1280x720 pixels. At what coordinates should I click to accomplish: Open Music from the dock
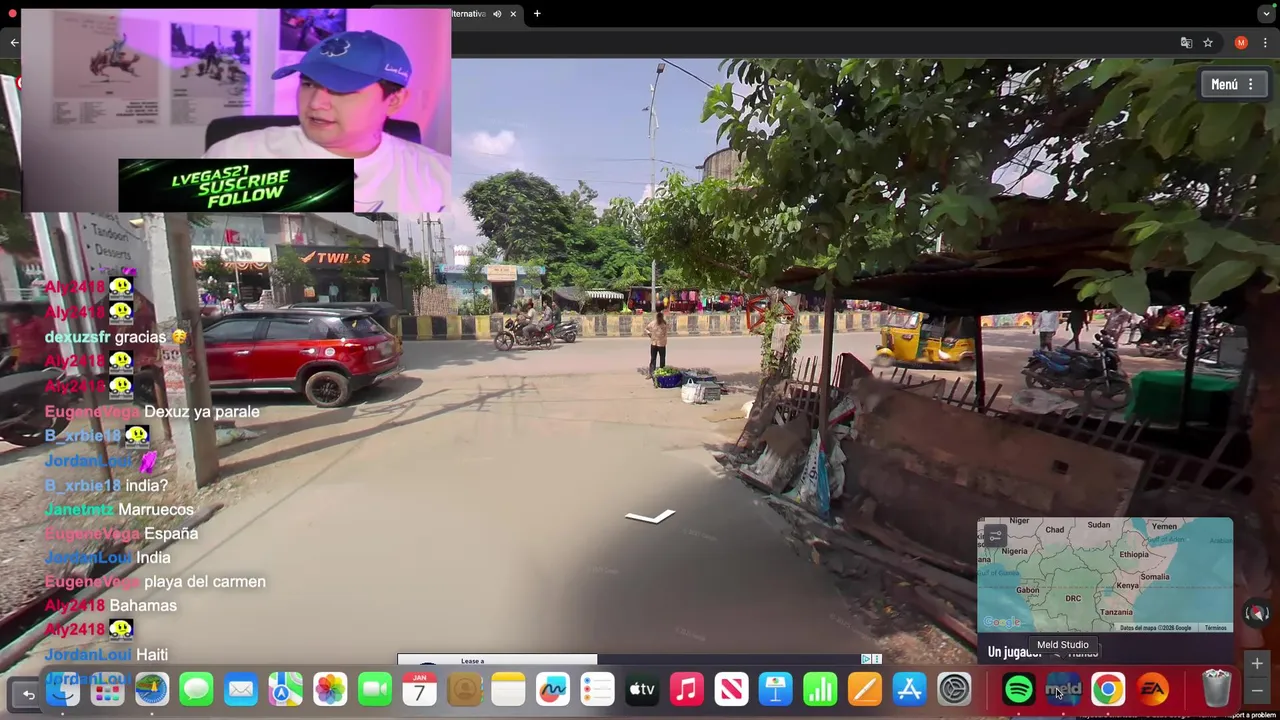[687, 690]
